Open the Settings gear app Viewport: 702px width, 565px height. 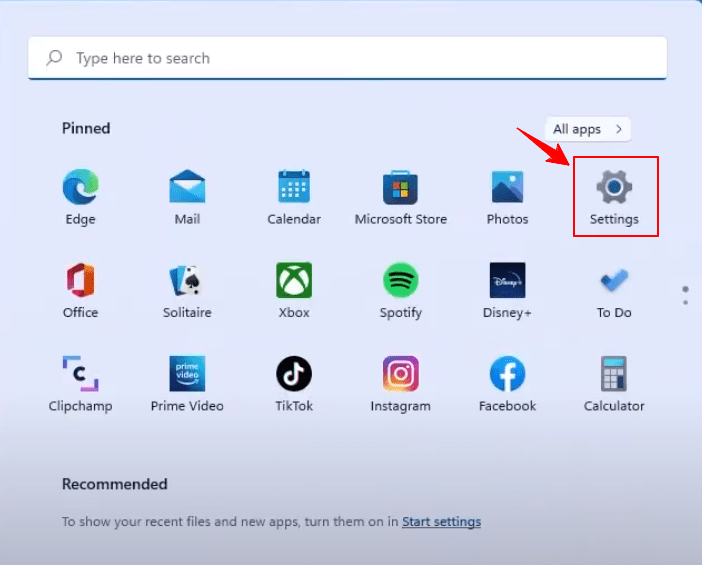pos(614,197)
